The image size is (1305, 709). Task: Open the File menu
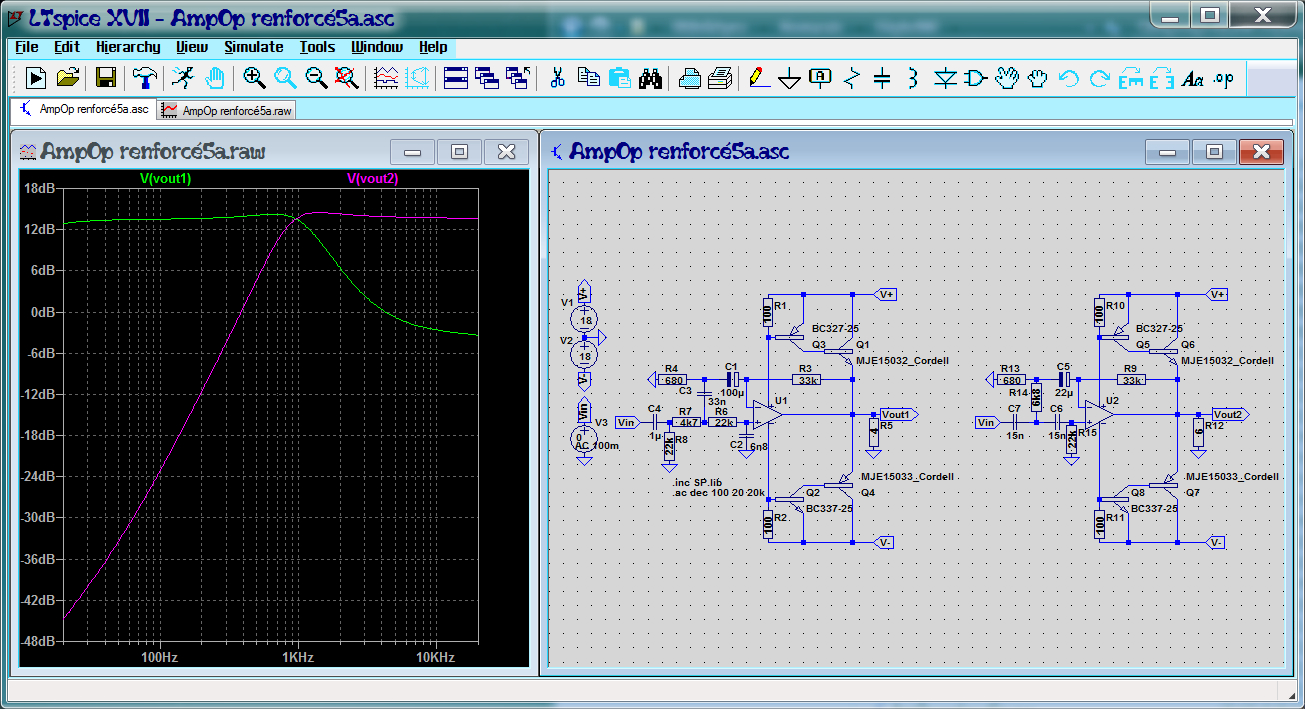coord(27,47)
